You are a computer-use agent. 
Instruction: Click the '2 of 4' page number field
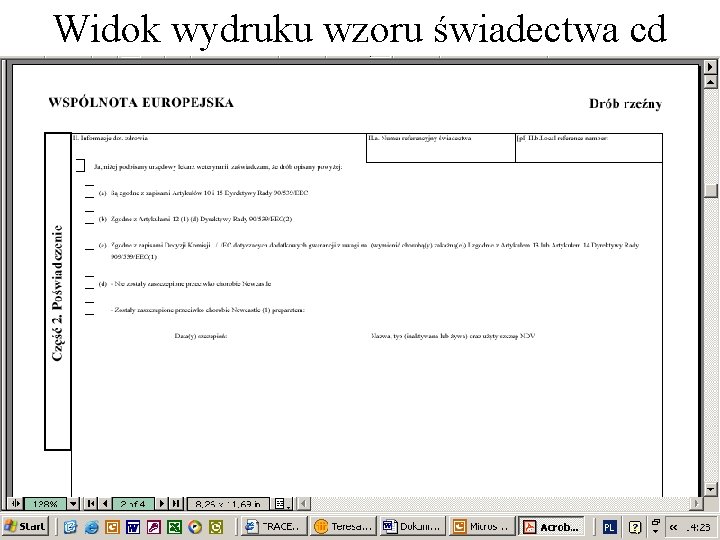tap(133, 504)
